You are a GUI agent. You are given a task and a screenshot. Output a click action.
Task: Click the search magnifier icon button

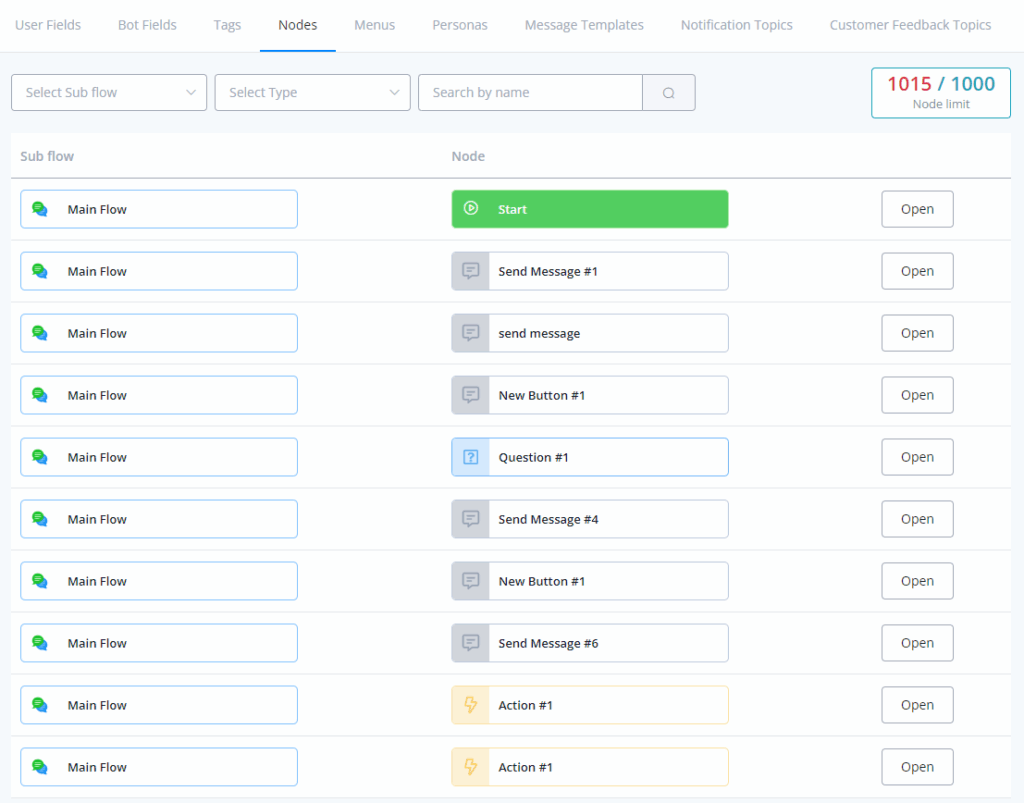click(668, 93)
